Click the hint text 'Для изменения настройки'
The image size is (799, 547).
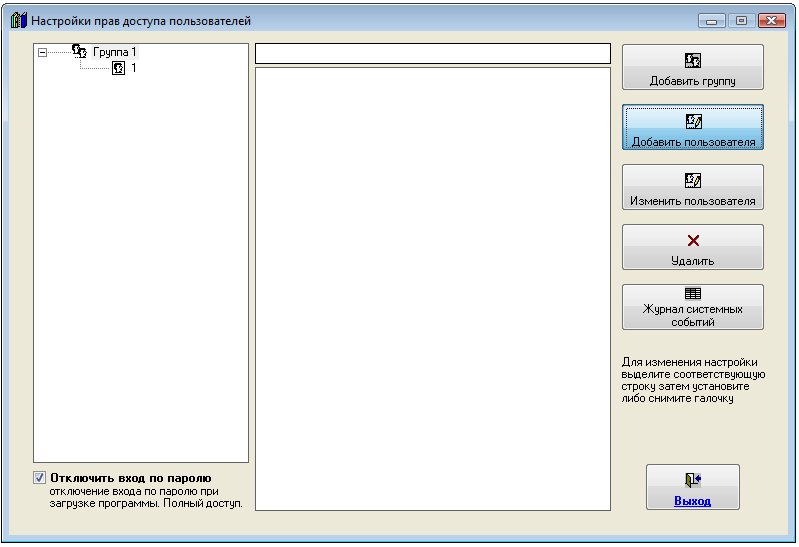[689, 362]
